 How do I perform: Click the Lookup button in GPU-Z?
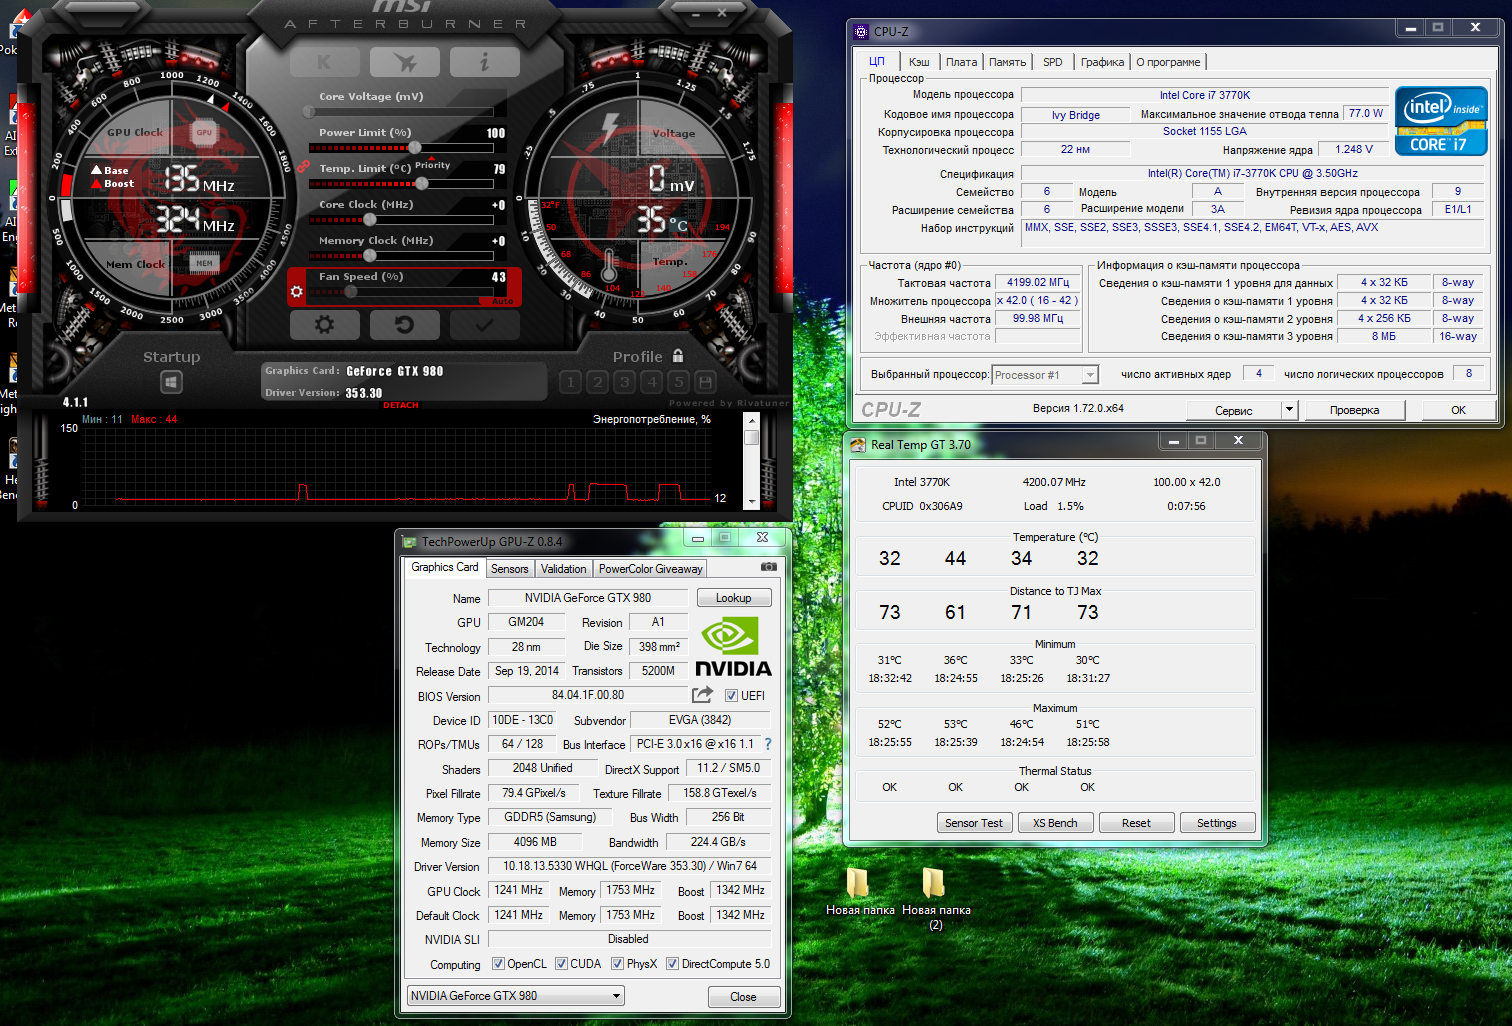(x=733, y=598)
